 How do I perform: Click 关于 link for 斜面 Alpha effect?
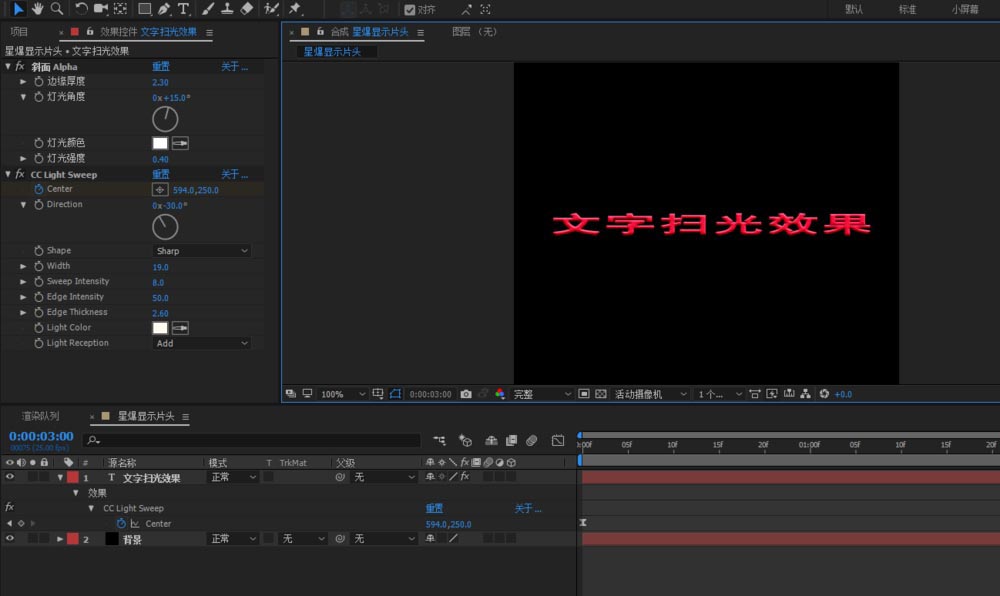coord(234,67)
